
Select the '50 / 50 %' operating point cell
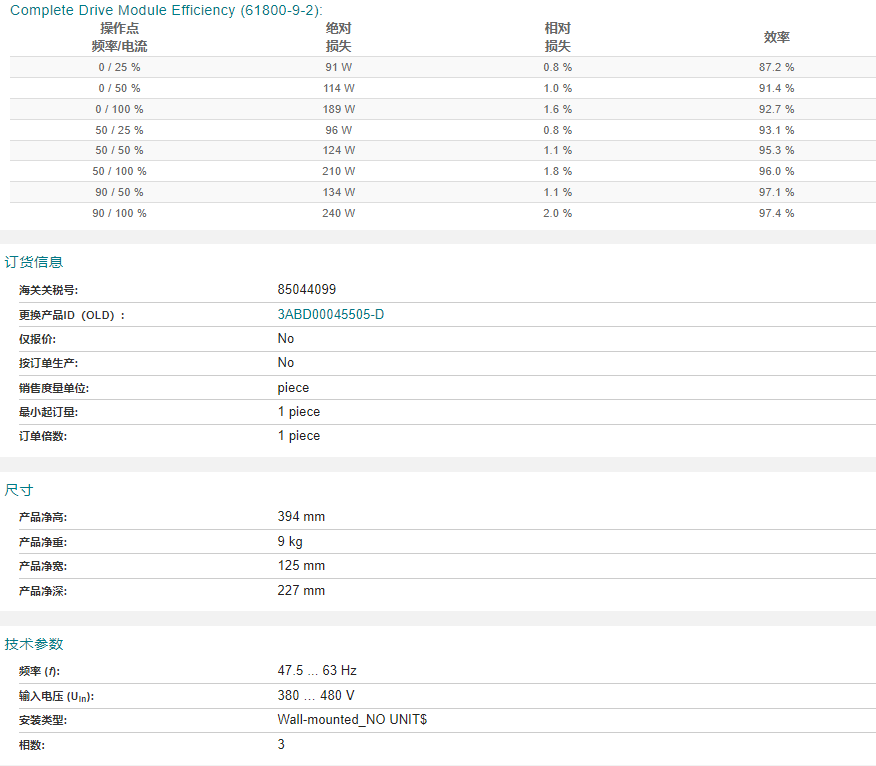[x=119, y=150]
